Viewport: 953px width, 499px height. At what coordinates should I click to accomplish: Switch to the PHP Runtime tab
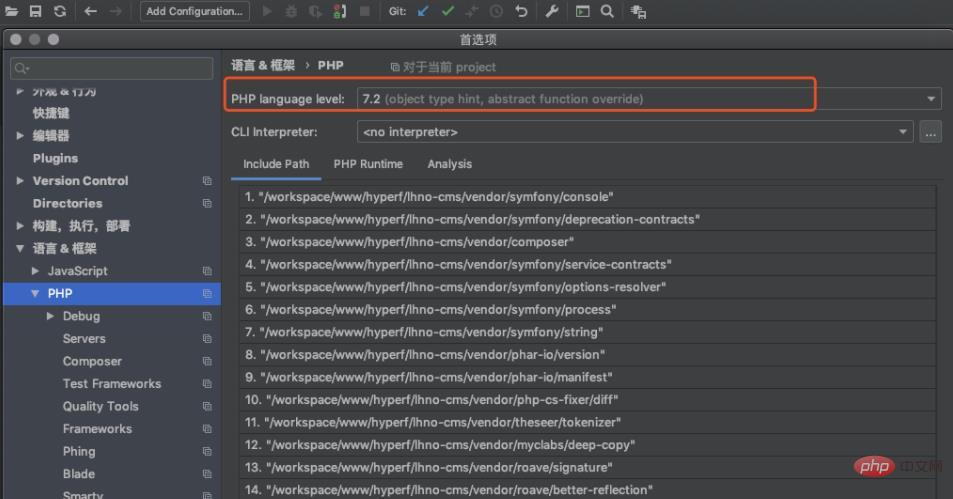(368, 164)
